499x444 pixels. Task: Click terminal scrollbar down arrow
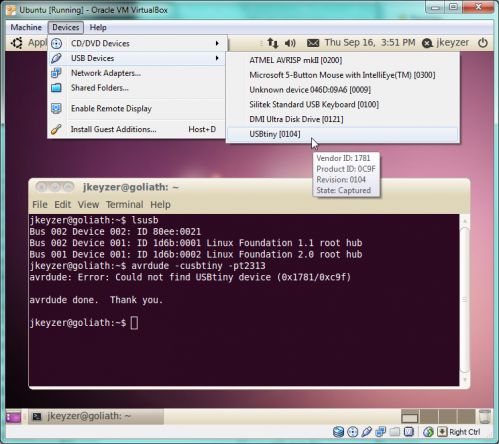[x=465, y=380]
